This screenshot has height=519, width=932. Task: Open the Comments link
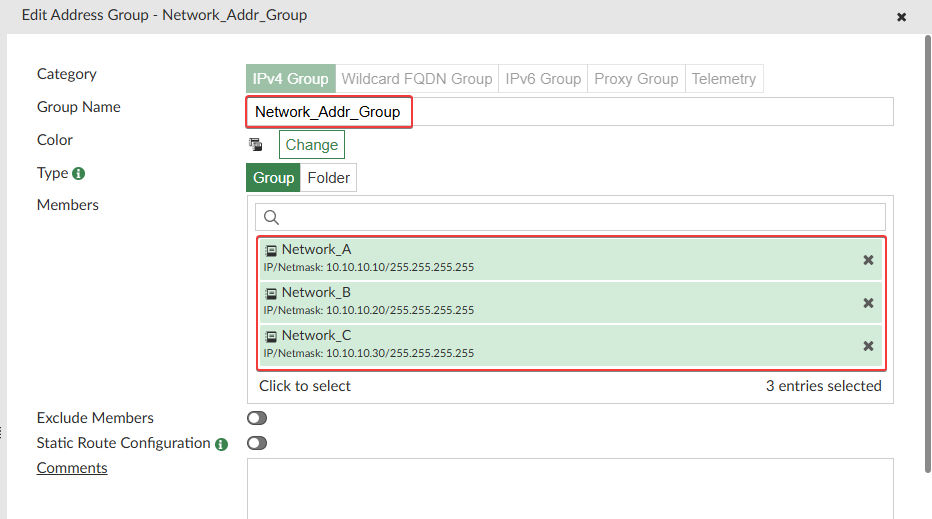tap(72, 468)
